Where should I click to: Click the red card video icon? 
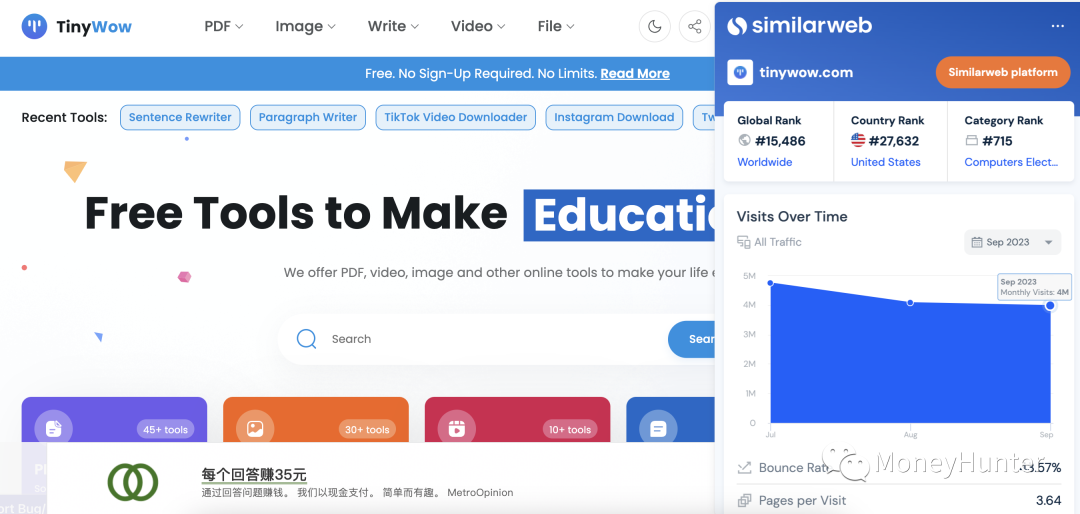(456, 429)
